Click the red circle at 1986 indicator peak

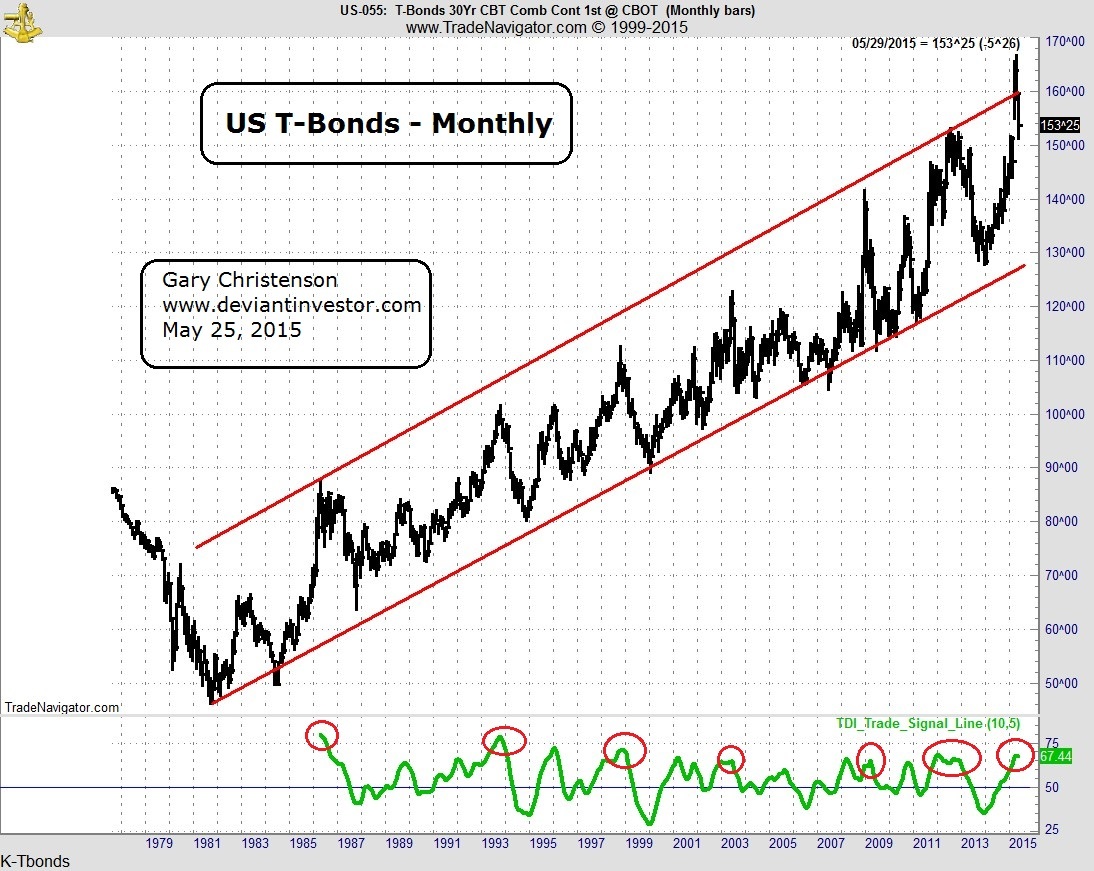click(322, 736)
